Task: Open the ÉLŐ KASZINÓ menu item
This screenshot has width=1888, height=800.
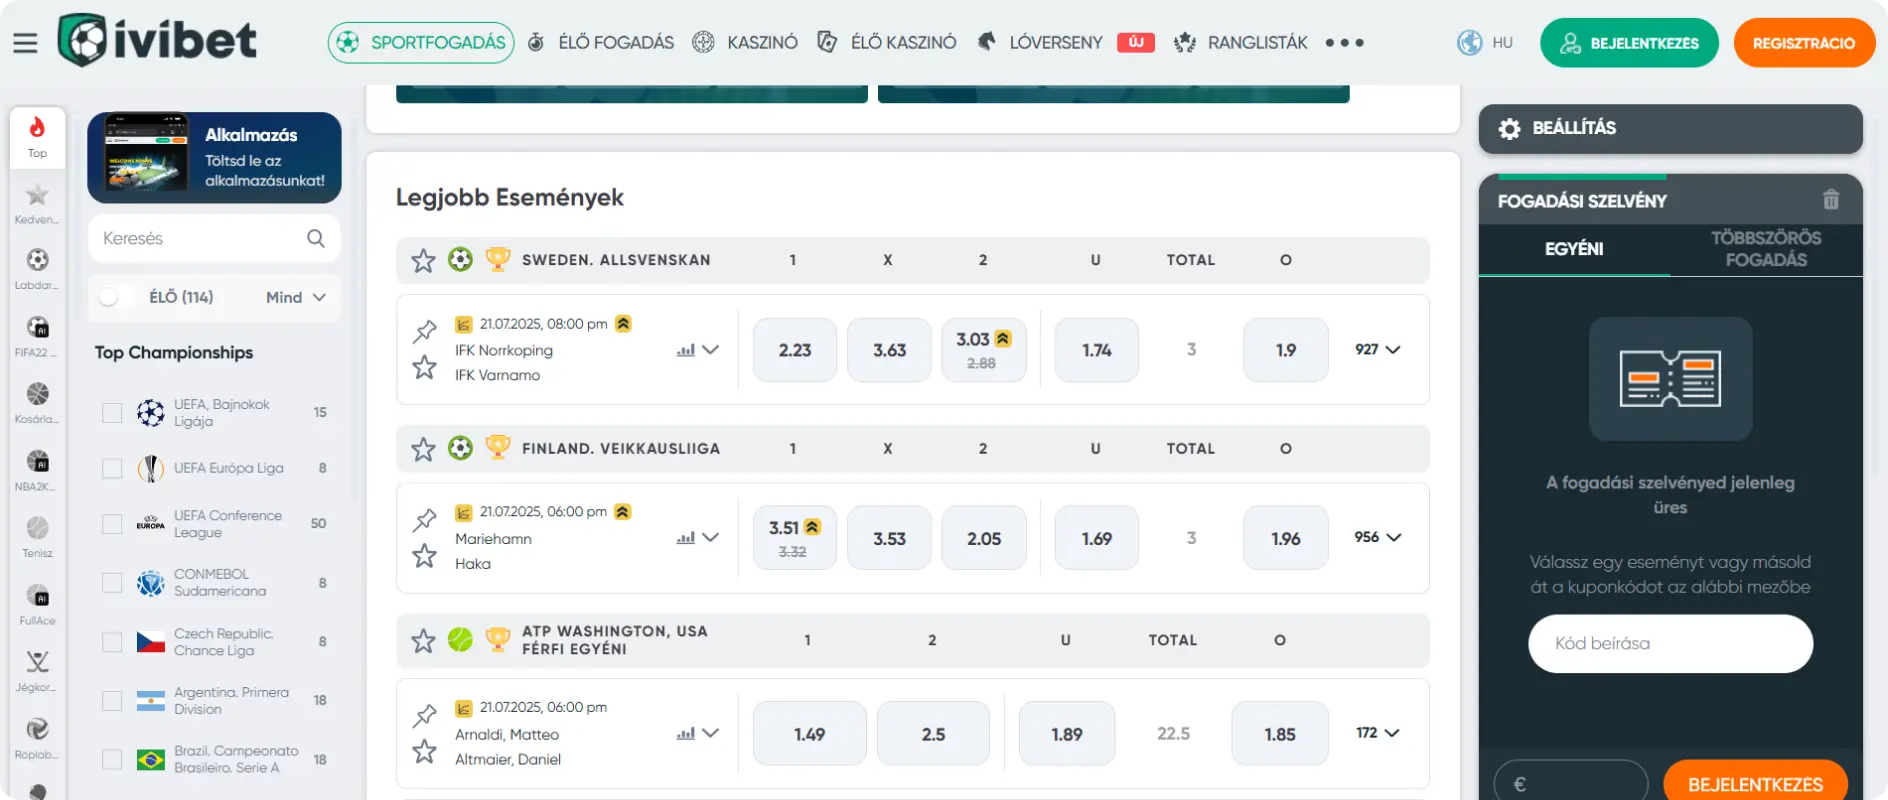Action: tap(887, 43)
